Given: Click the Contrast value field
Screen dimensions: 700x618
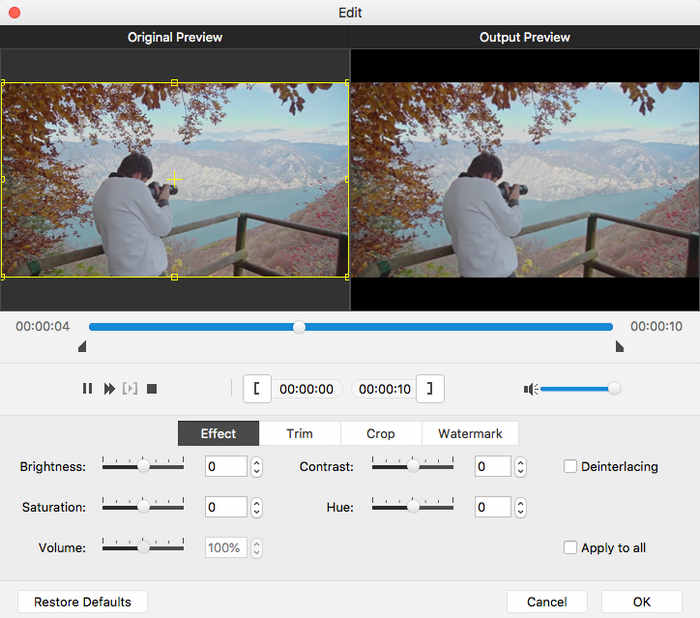Looking at the screenshot, I should tap(493, 467).
